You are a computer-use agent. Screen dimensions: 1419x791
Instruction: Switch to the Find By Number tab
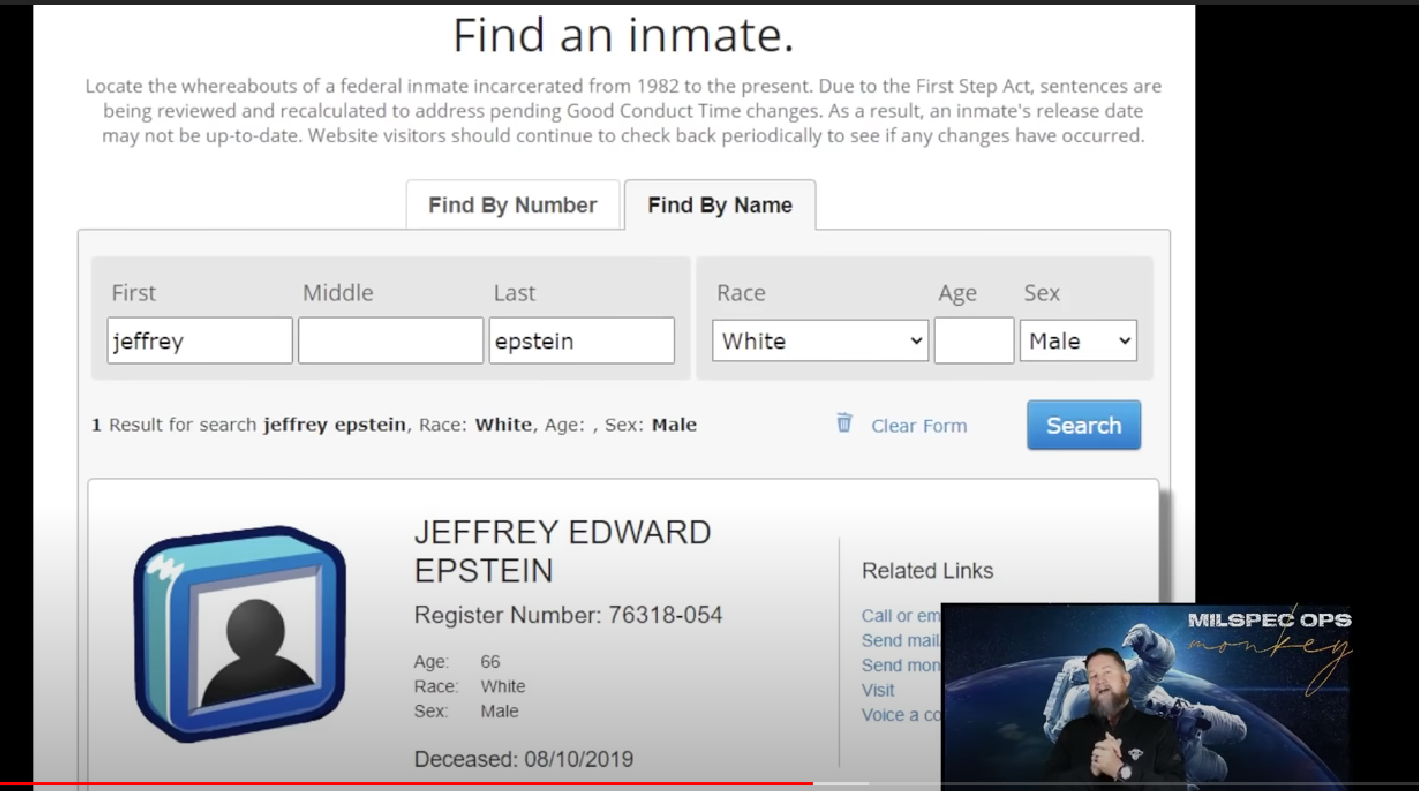513,205
